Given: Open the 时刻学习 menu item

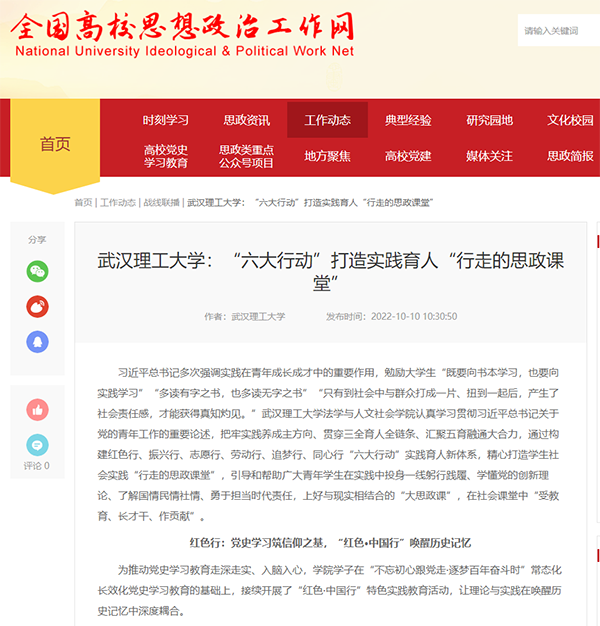Looking at the screenshot, I should point(165,120).
